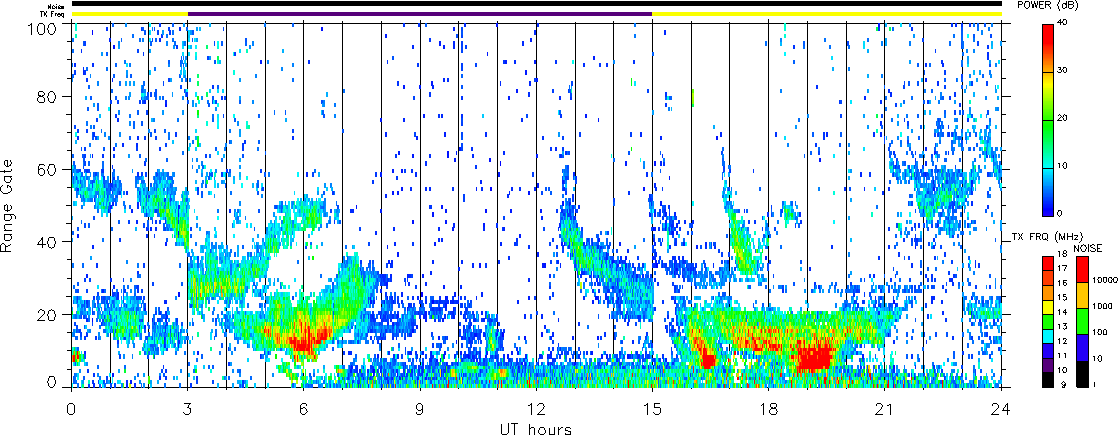The image size is (1118, 435).
Task: Click the "3" label on UT hours axis
Action: pyautogui.click(x=188, y=409)
